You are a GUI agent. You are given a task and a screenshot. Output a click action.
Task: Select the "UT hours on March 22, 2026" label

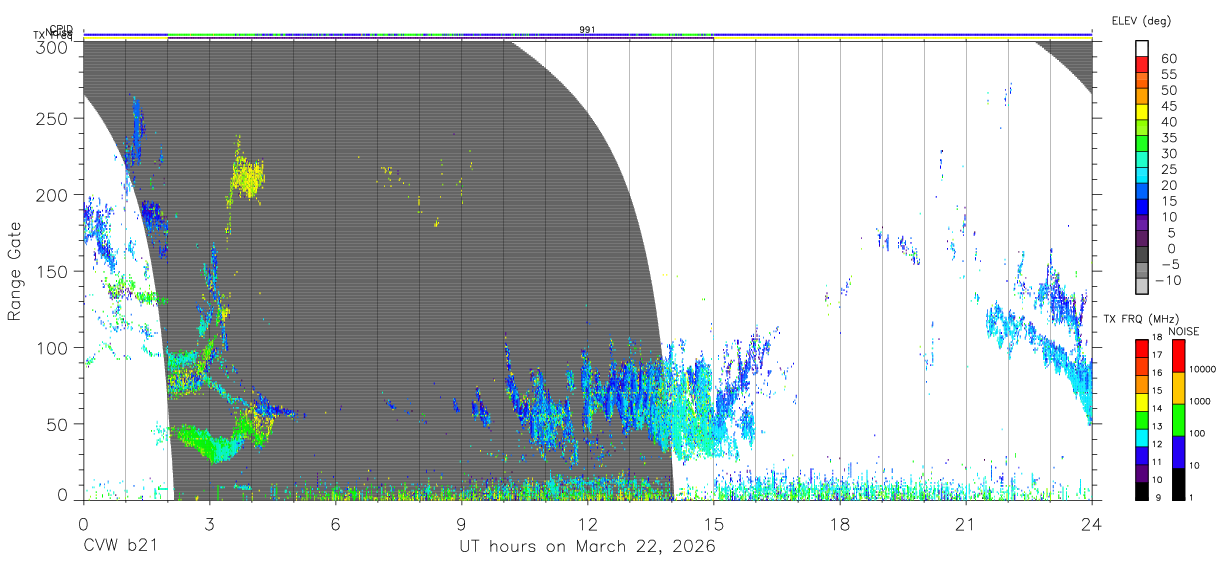point(587,547)
